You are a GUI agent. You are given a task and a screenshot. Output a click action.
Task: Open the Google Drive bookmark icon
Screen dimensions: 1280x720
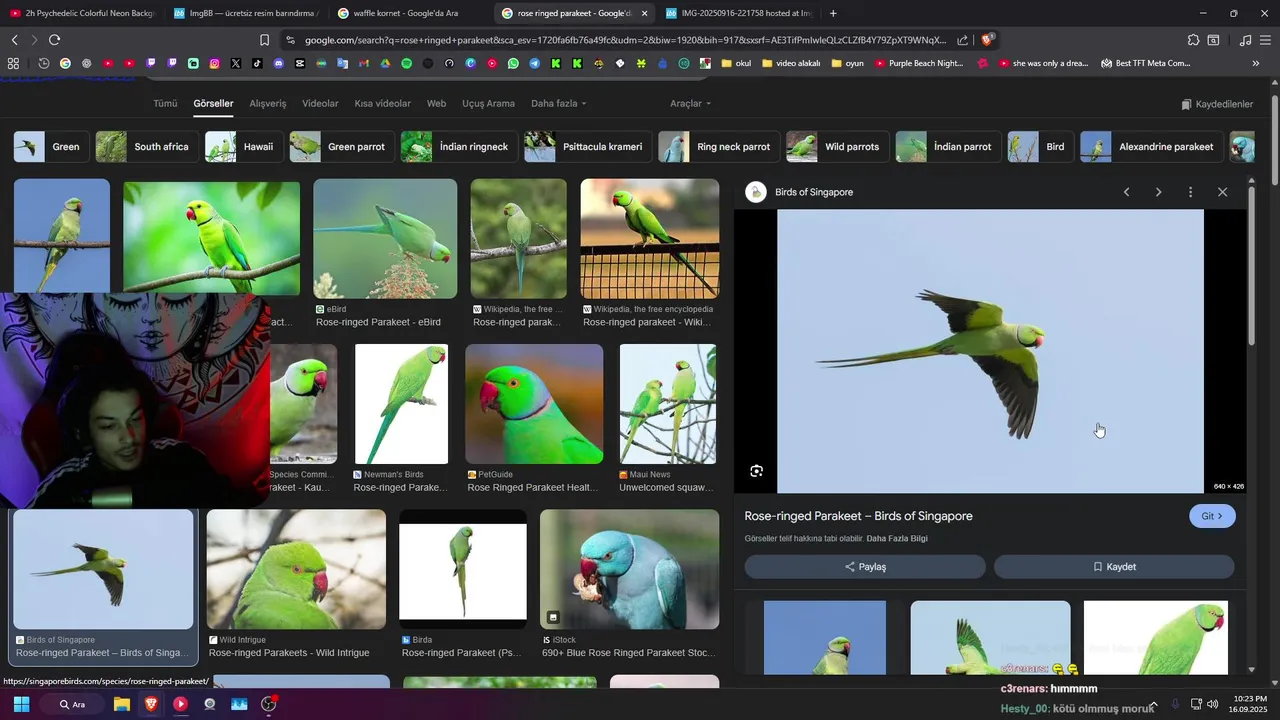pos(385,63)
